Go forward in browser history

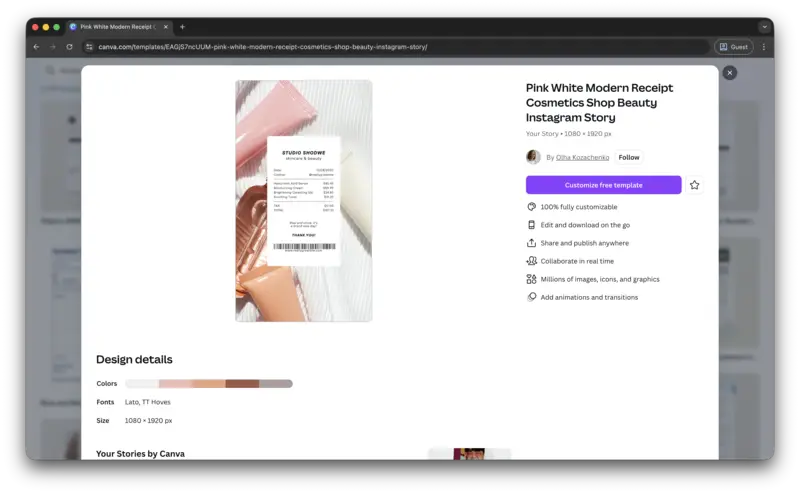(x=53, y=47)
